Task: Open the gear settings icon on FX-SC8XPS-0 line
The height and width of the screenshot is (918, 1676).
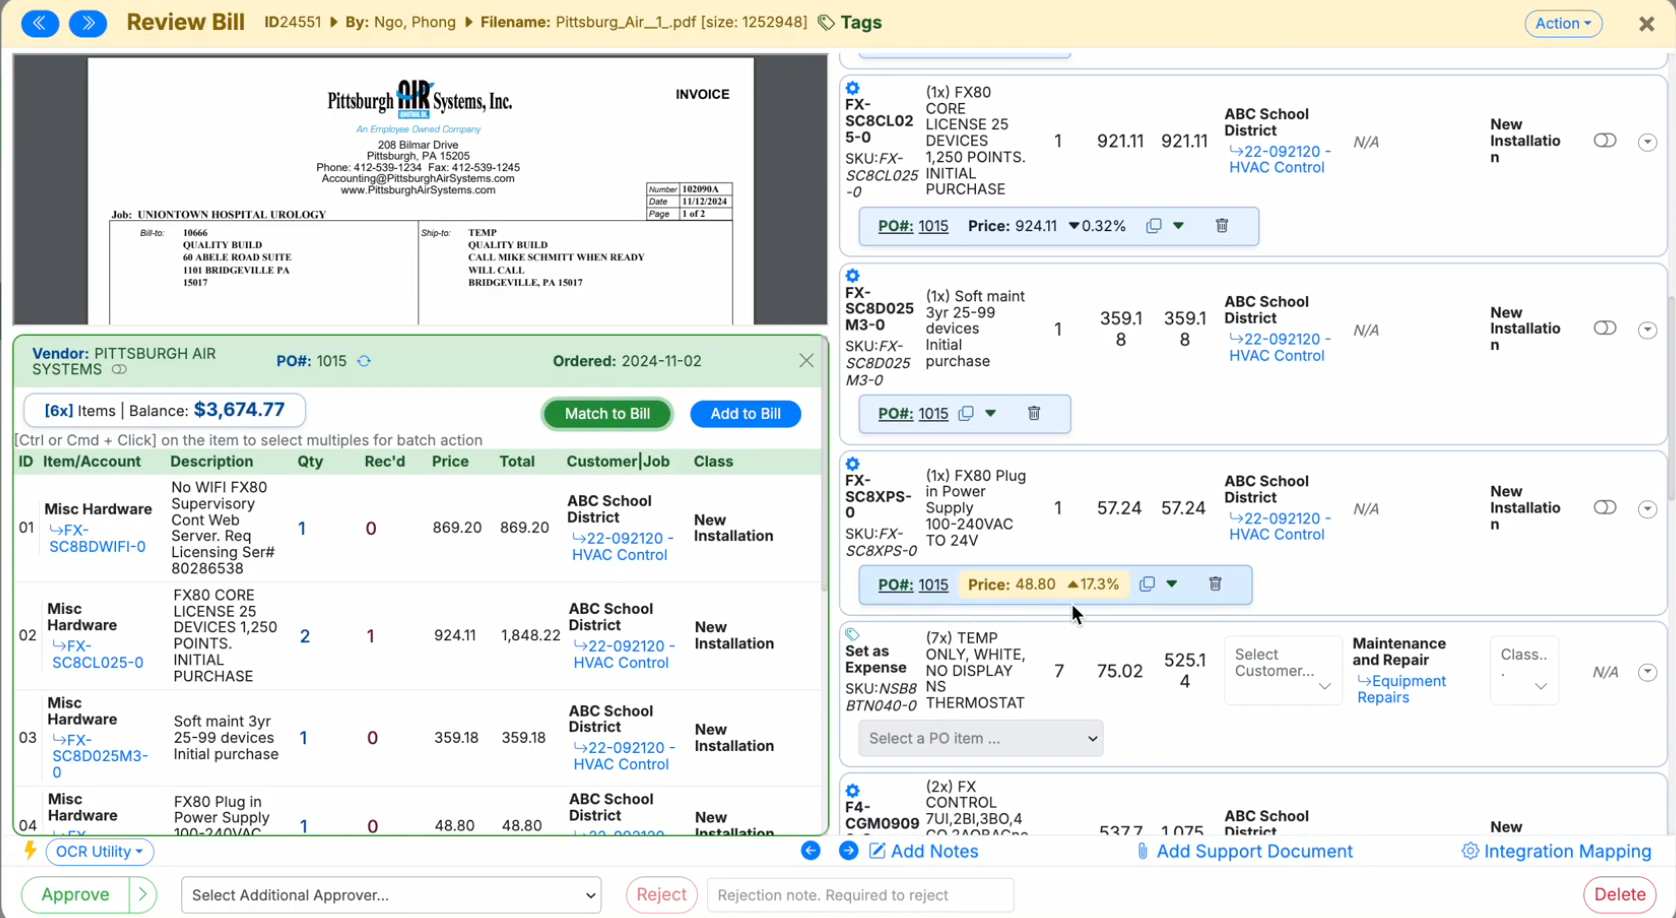Action: 852,464
